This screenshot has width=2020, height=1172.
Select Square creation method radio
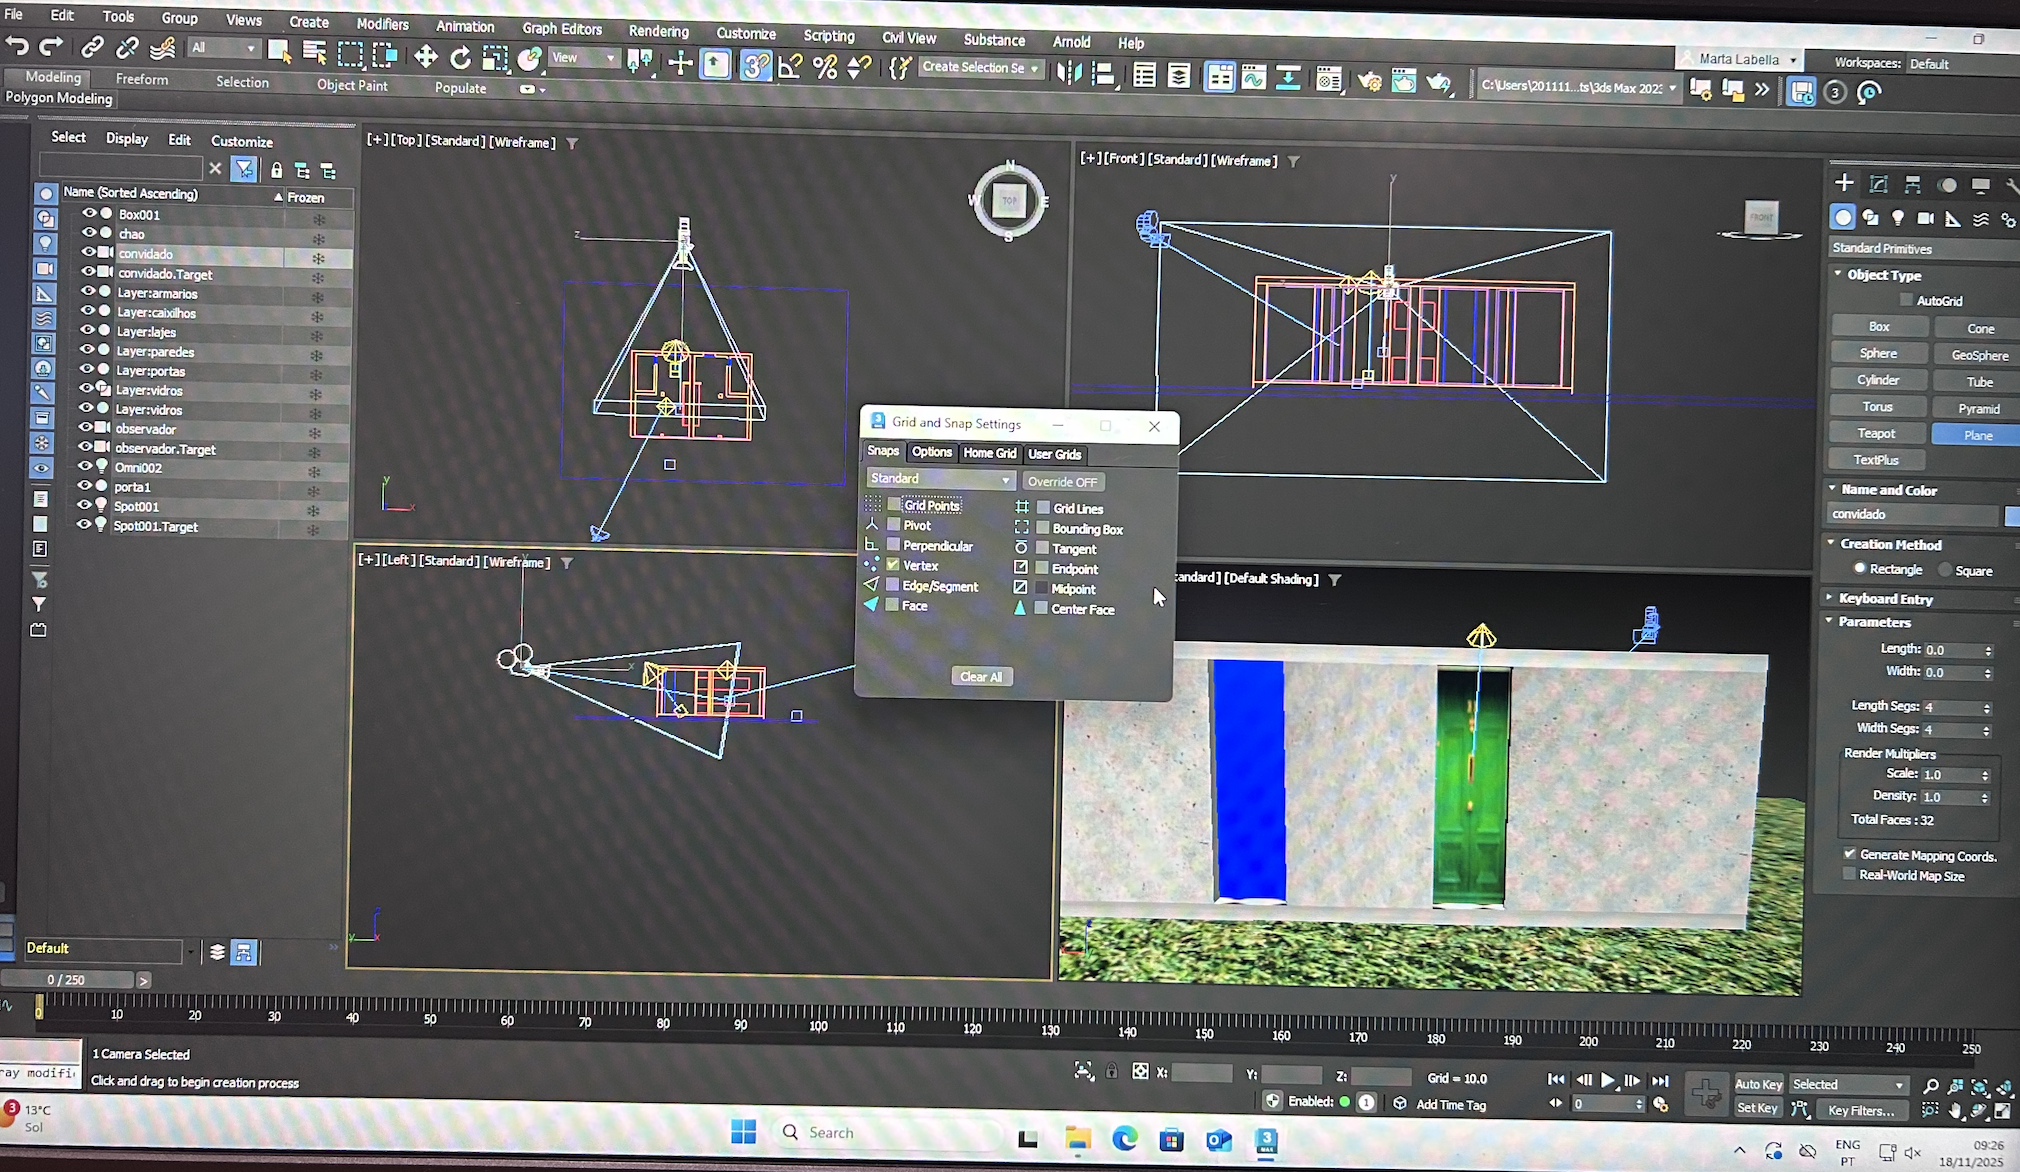[x=1945, y=570]
